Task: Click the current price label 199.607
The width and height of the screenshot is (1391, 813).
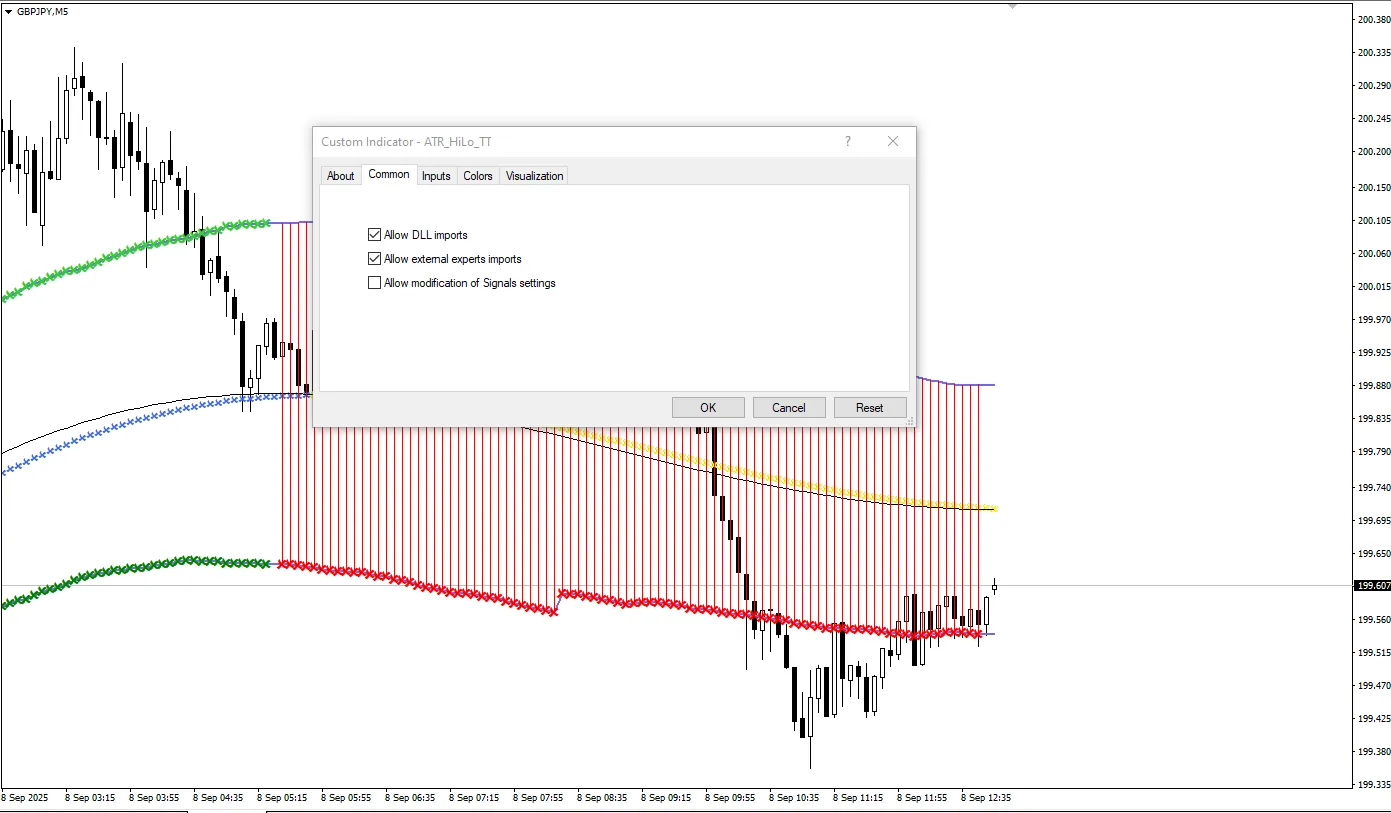Action: [x=1372, y=586]
